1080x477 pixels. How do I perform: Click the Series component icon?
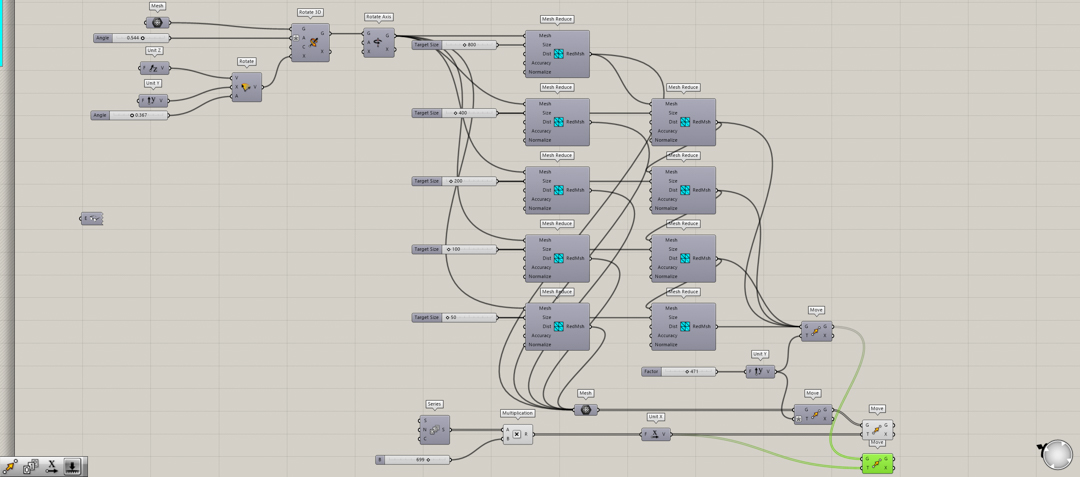click(435, 430)
